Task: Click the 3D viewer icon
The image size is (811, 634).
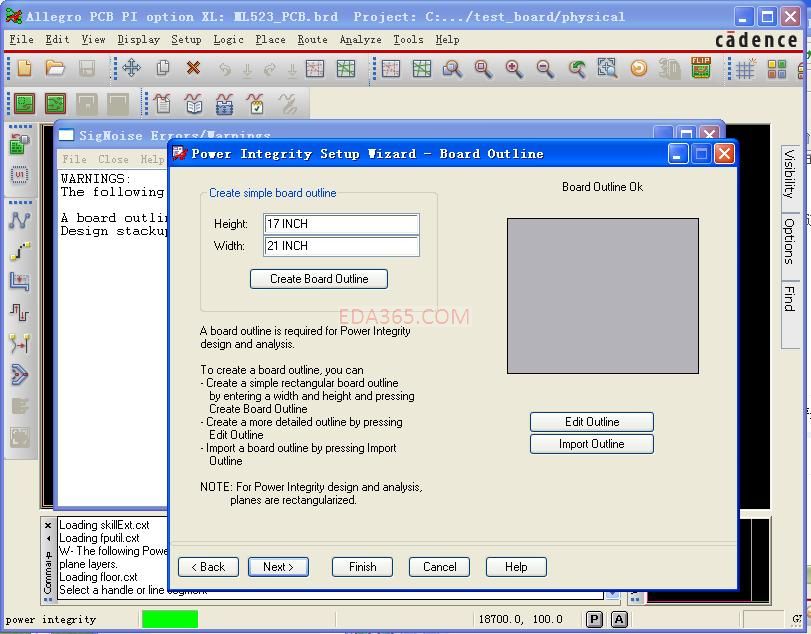Action: point(669,69)
